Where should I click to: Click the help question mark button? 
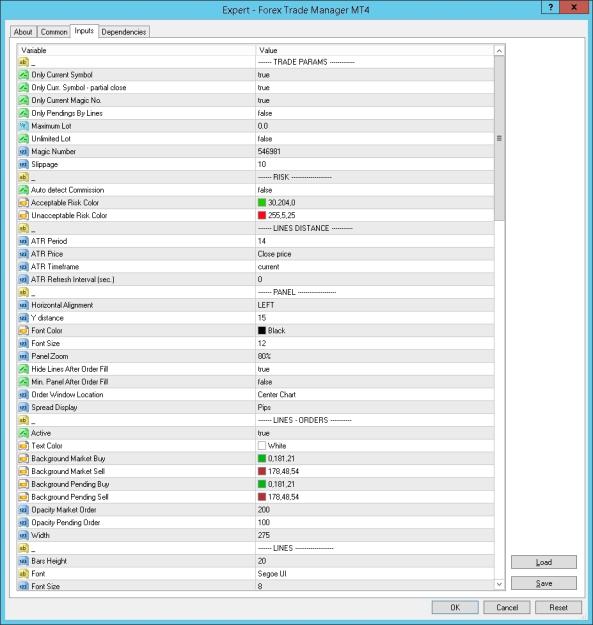550,7
